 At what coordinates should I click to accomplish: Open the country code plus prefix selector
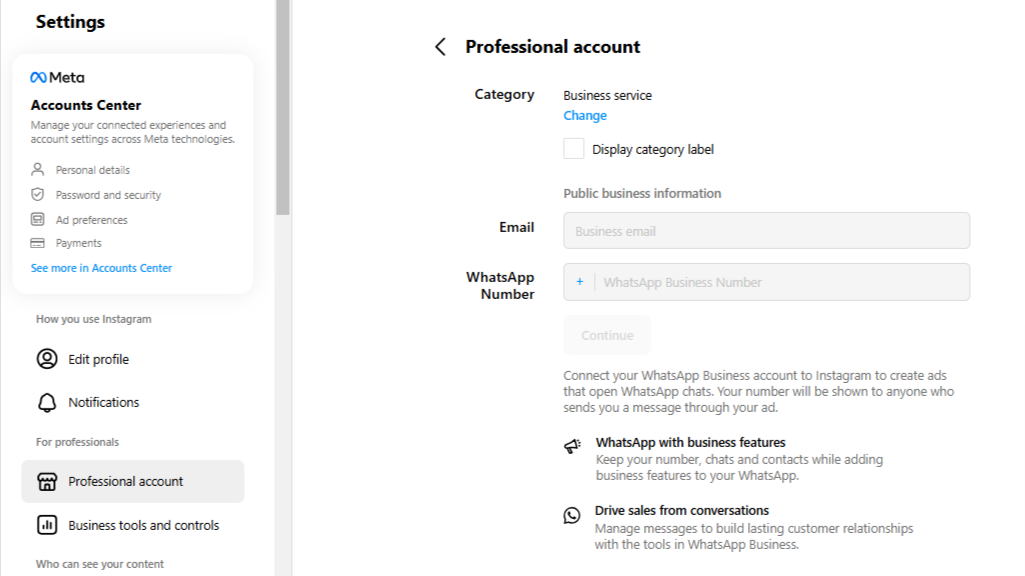tap(579, 282)
